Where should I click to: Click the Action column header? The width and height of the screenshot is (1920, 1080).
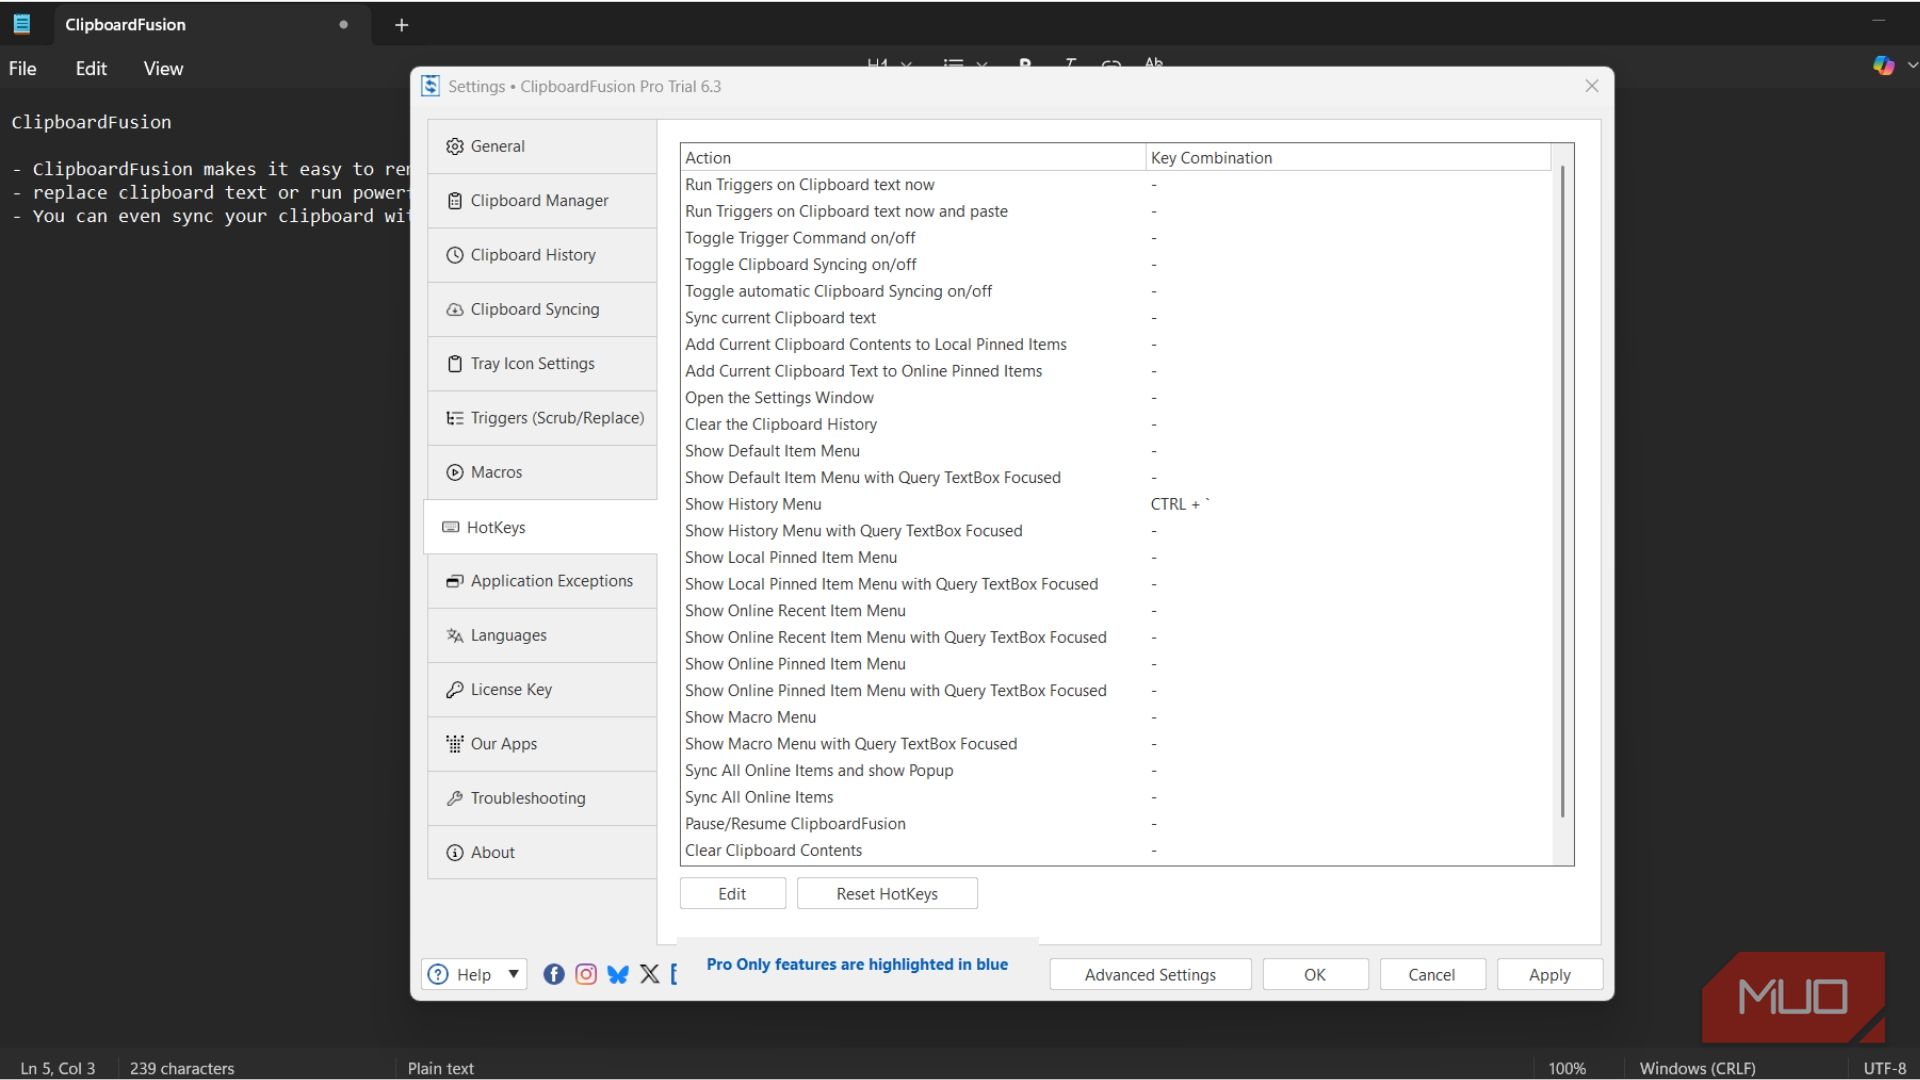coord(913,158)
